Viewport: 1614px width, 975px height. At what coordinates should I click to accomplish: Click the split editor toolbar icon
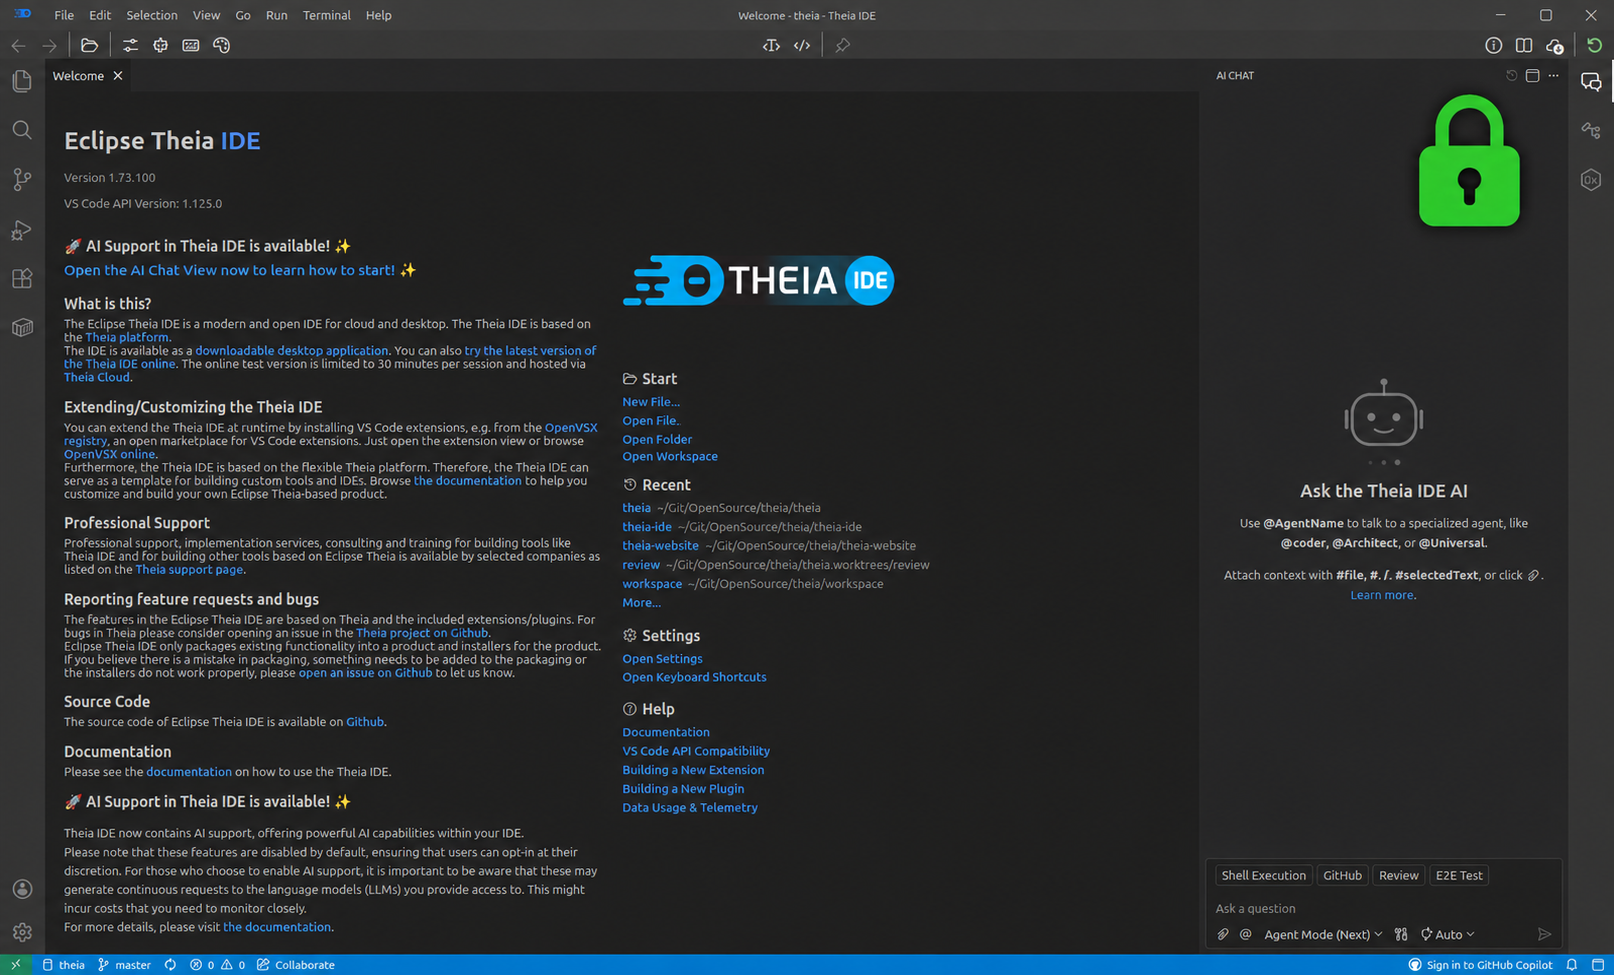point(1524,45)
